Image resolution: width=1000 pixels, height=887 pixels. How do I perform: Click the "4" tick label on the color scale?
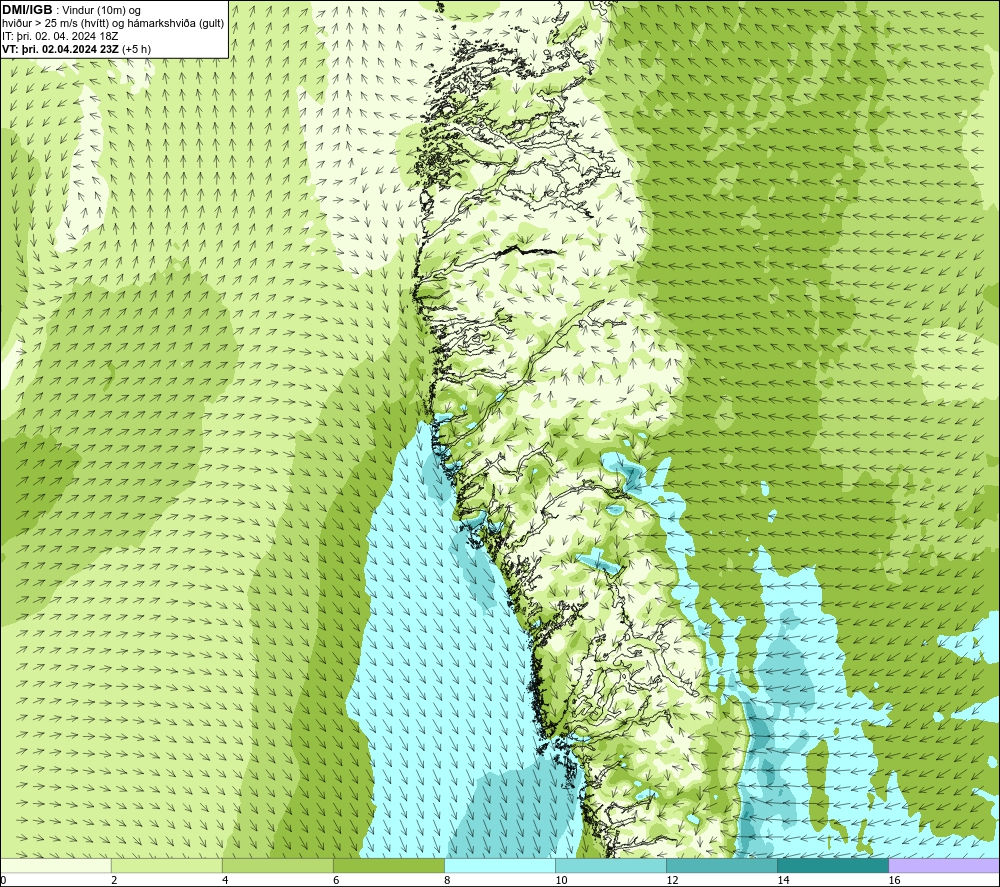point(225,881)
